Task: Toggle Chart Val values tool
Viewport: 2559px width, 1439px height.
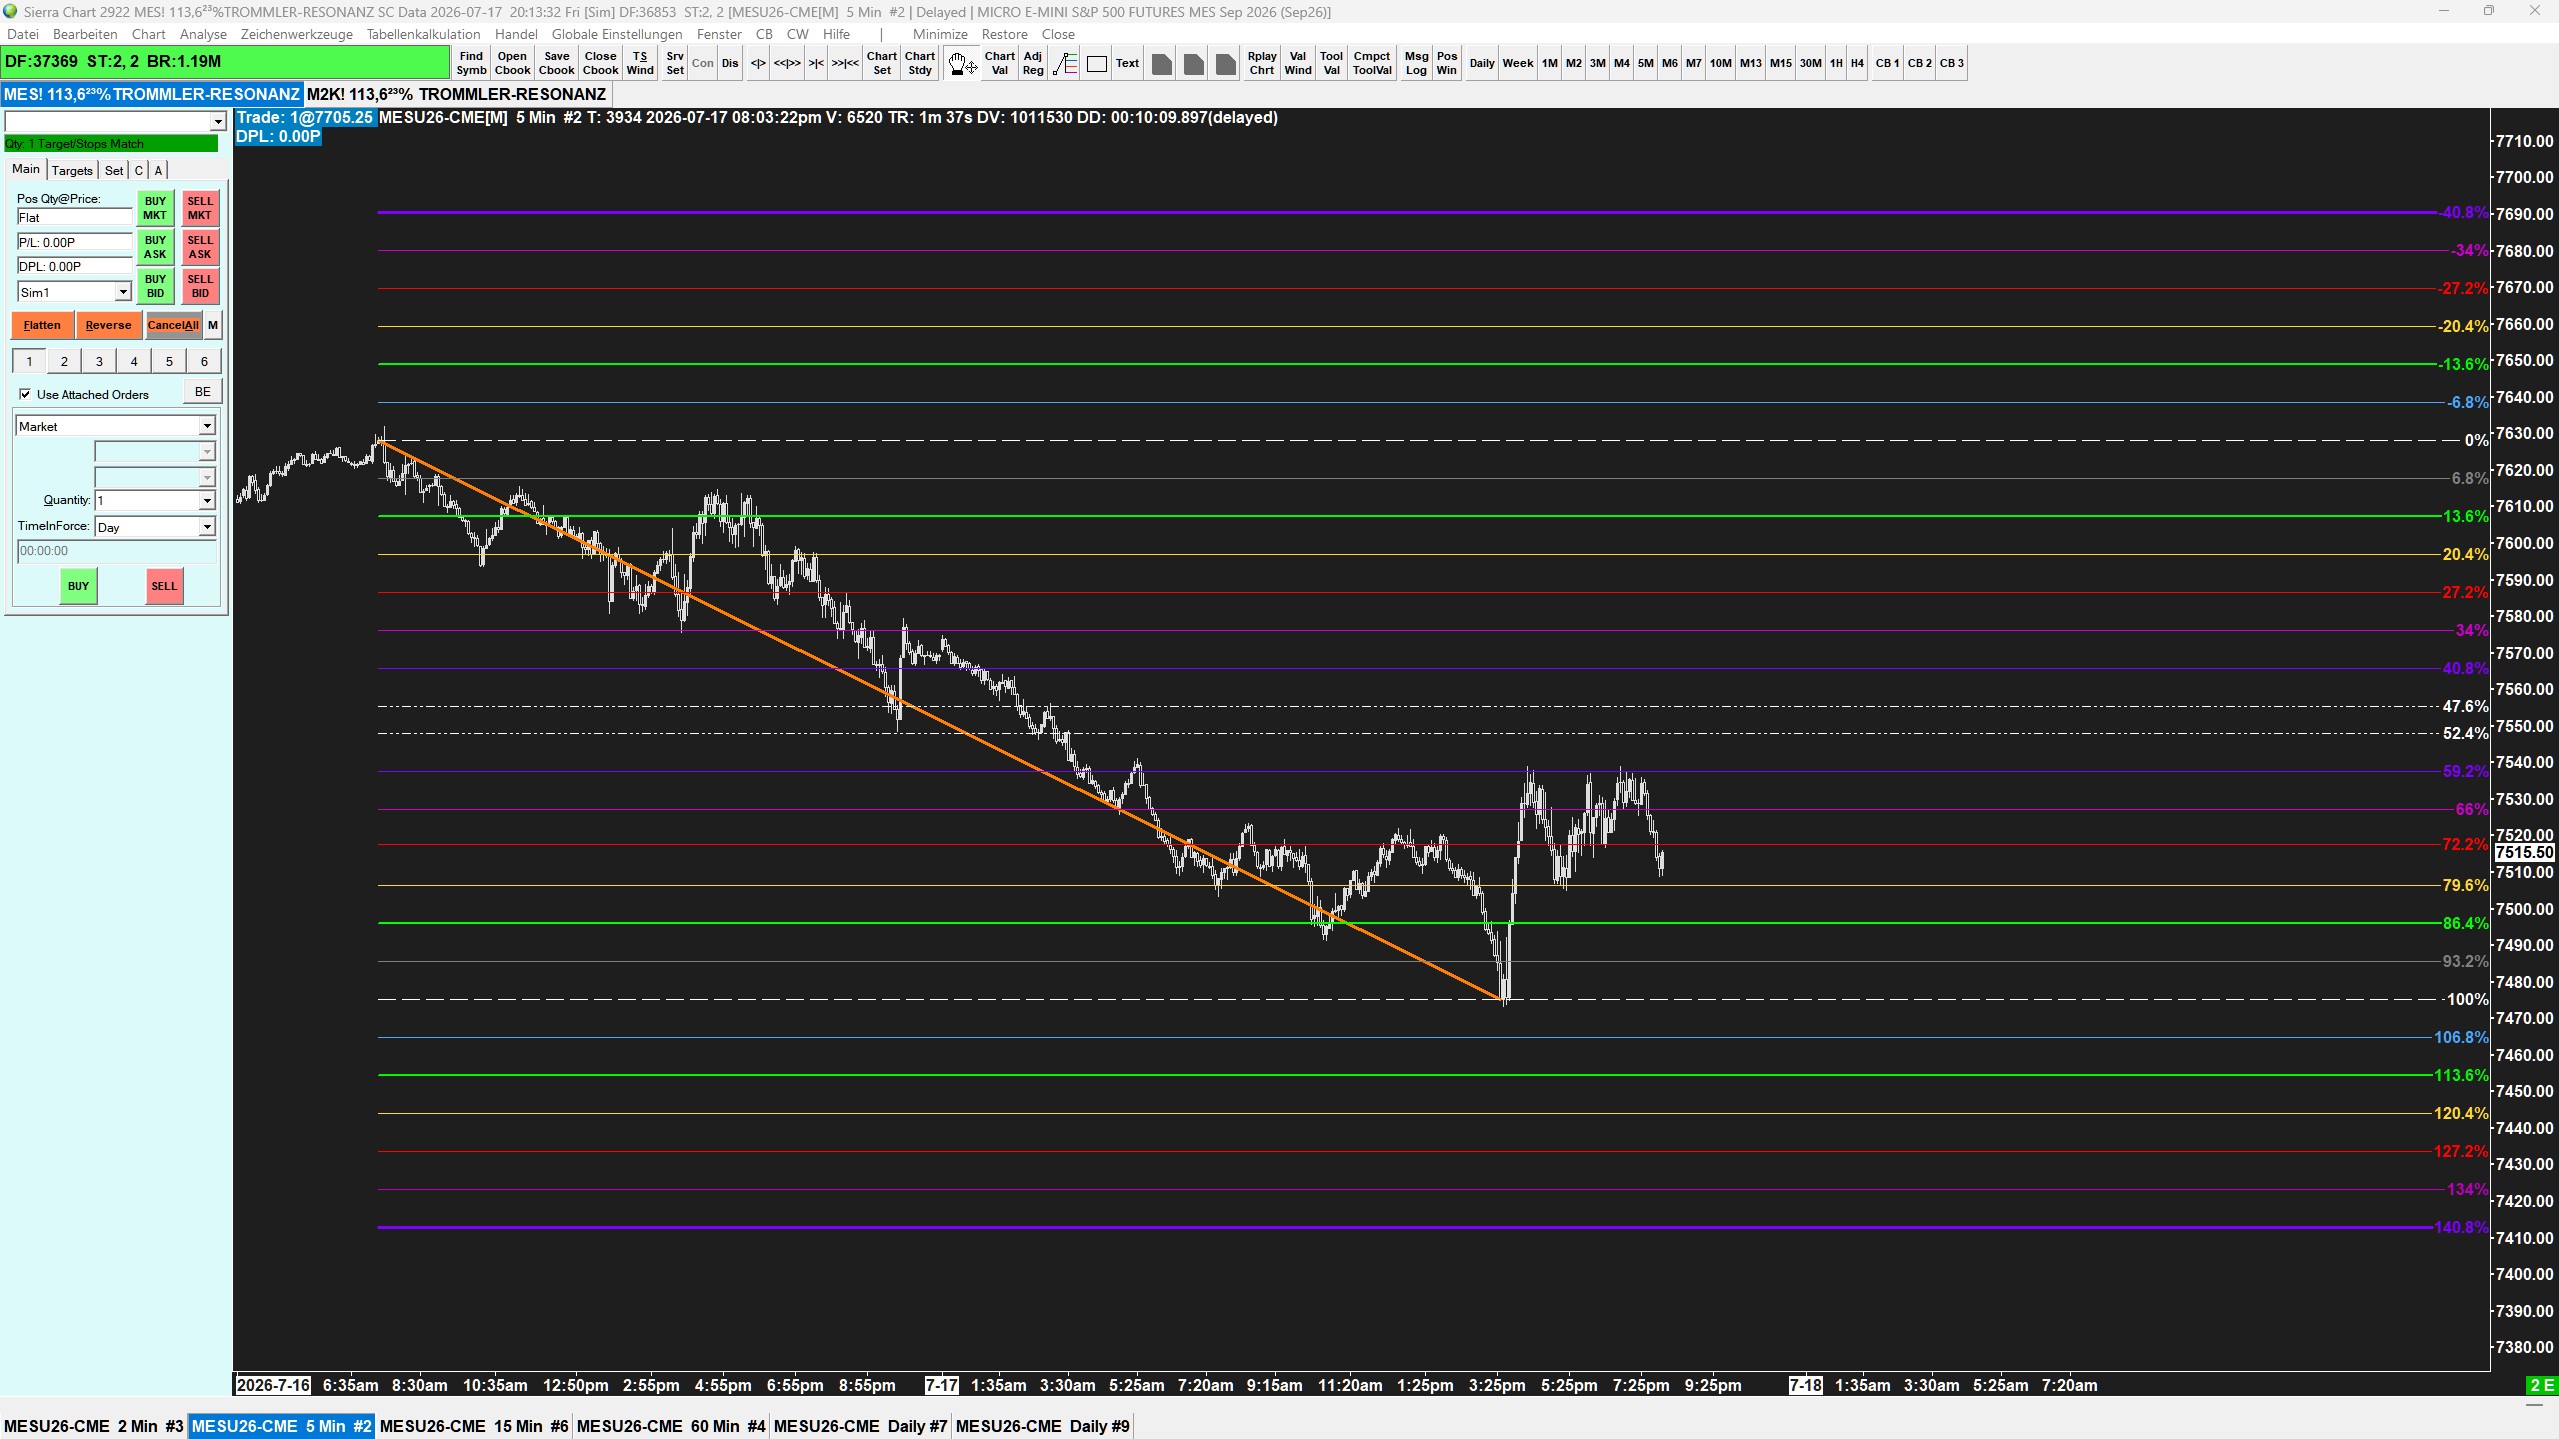Action: tap(999, 64)
